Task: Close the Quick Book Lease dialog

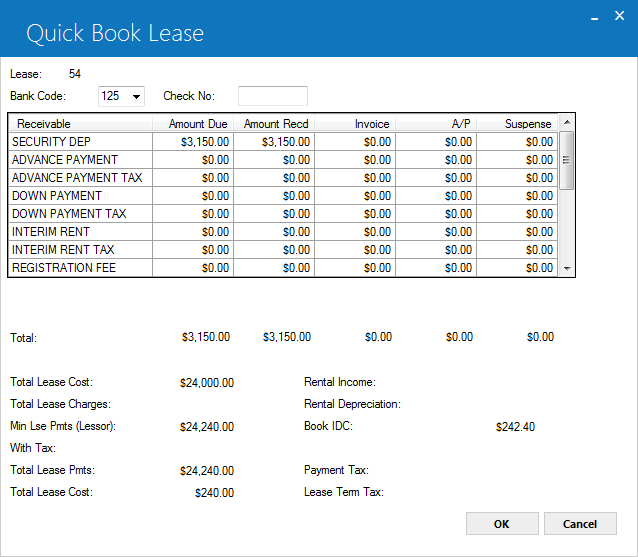Action: coord(619,16)
